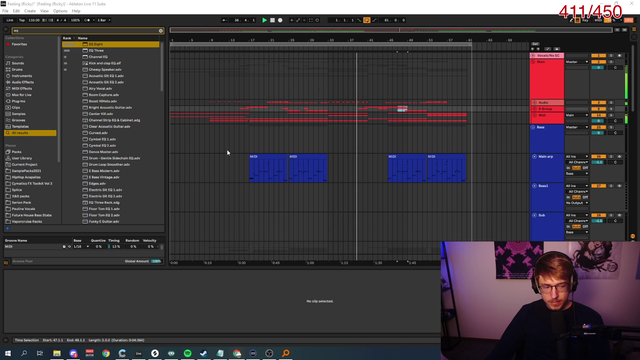The image size is (640, 360).
Task: Adjust the groove Timing amount at 13 %
Action: click(x=116, y=247)
